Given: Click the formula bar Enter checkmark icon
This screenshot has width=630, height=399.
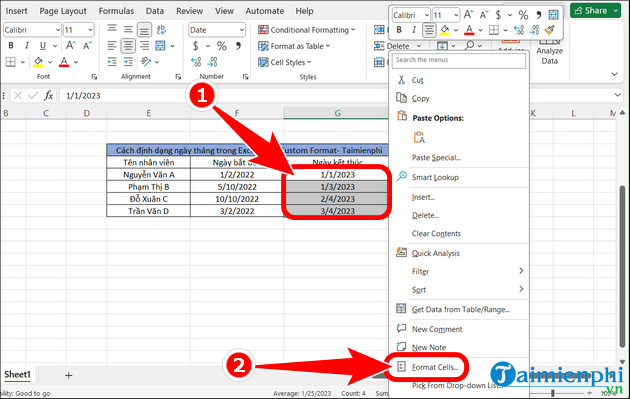Looking at the screenshot, I should [x=33, y=96].
